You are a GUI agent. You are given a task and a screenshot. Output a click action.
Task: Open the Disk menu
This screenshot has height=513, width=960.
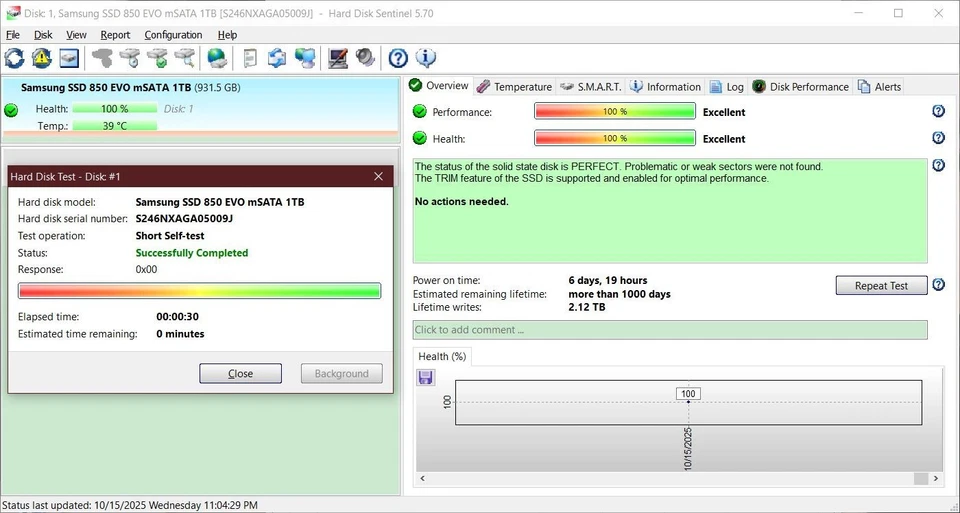43,35
